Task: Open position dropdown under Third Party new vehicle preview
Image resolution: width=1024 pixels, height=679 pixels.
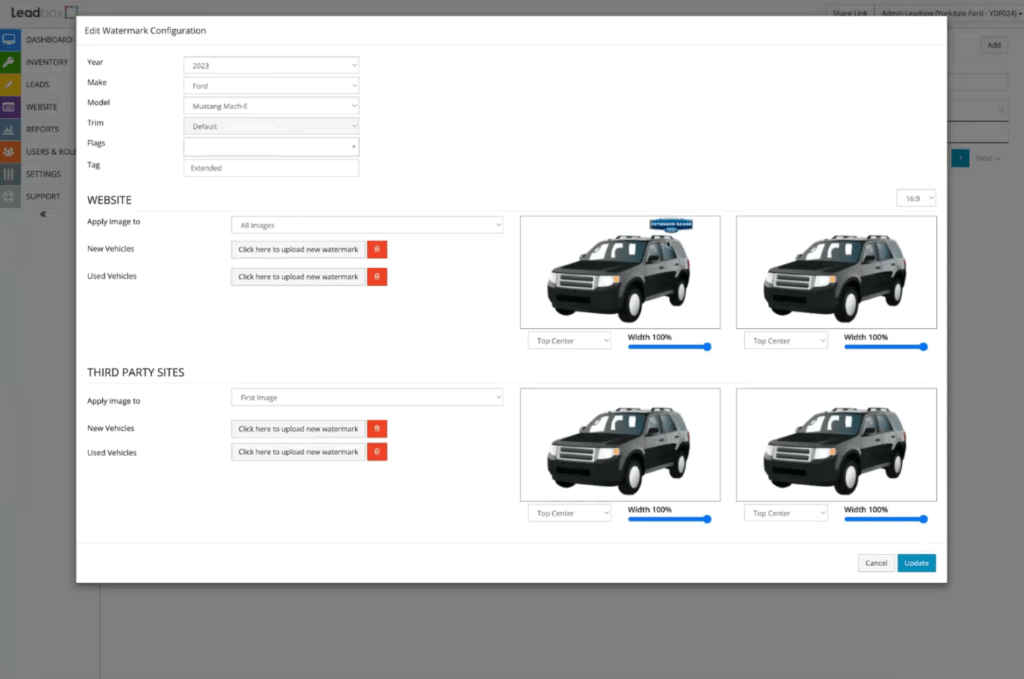Action: point(569,513)
